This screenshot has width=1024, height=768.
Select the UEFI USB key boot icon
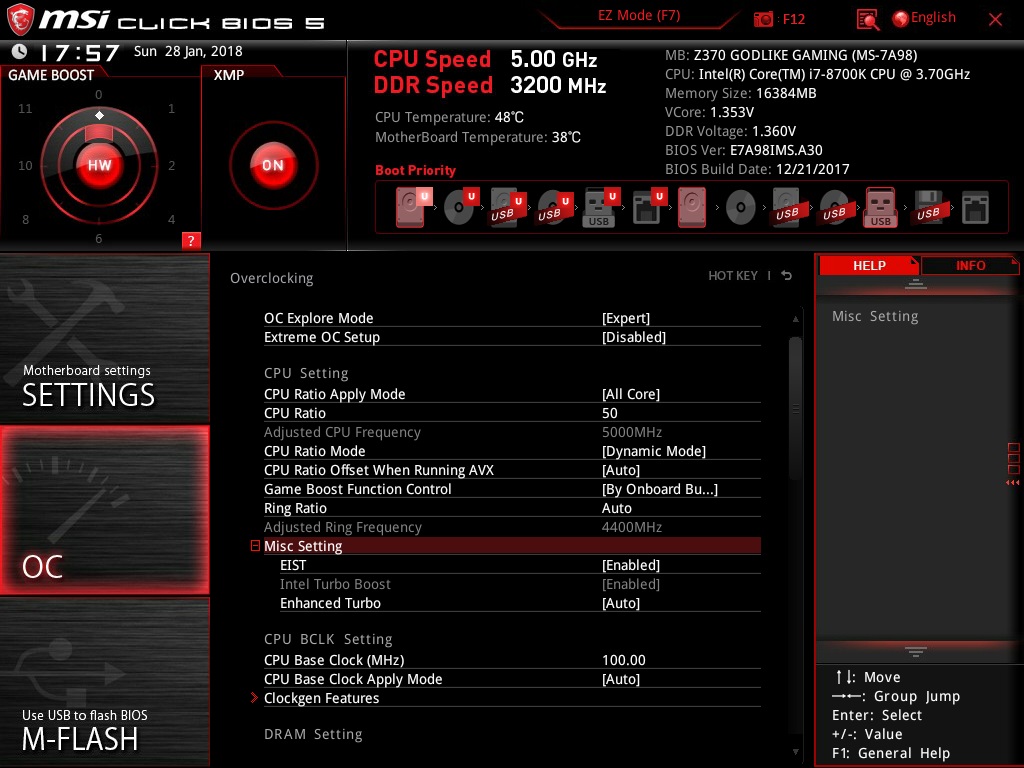(x=601, y=207)
